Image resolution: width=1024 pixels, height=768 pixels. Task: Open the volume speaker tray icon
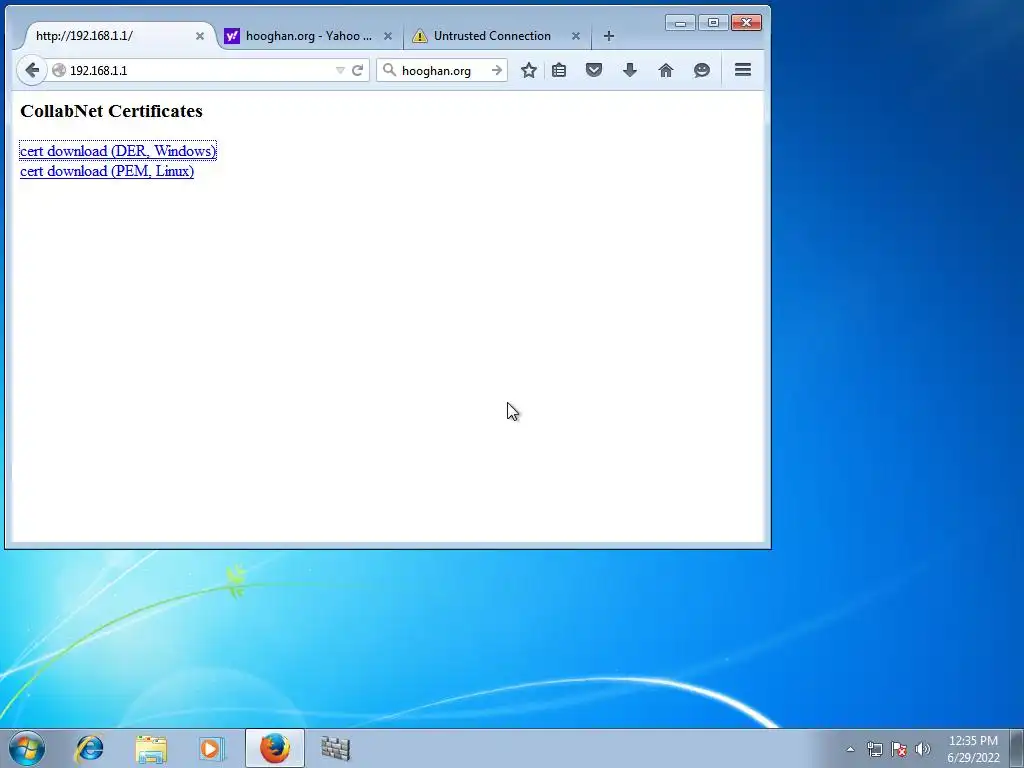[923, 749]
